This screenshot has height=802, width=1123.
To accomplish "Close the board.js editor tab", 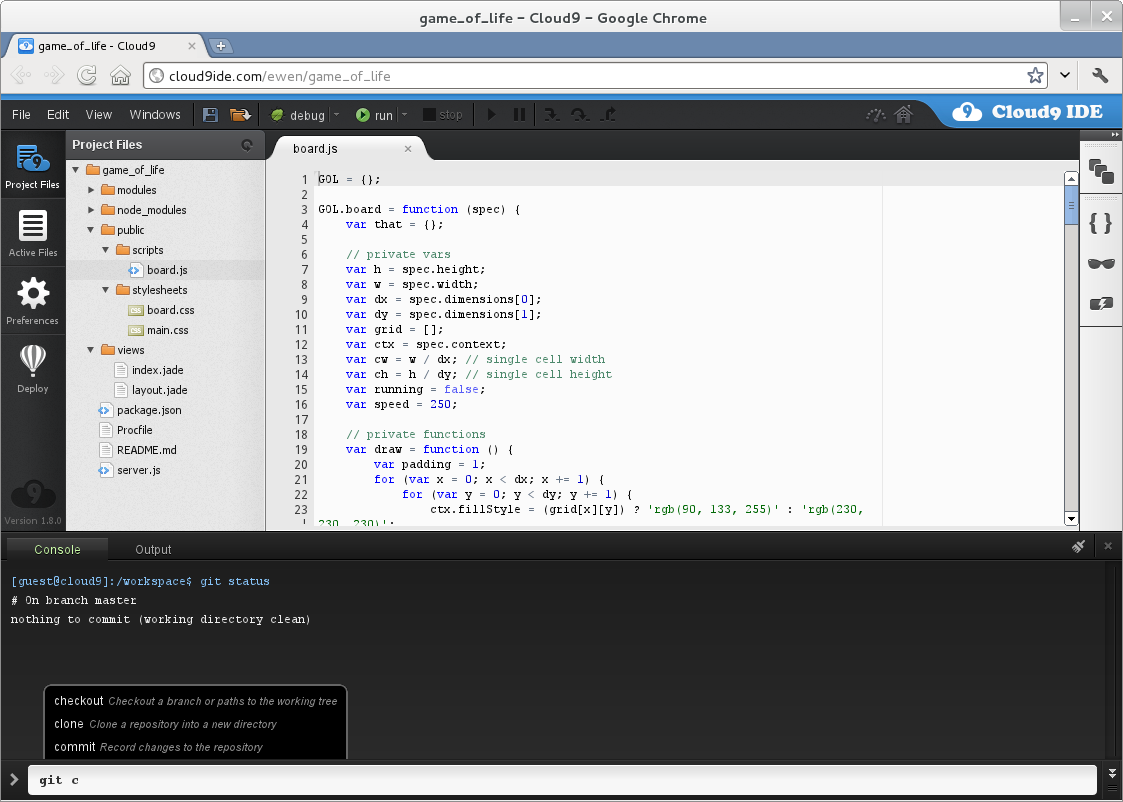I will pyautogui.click(x=408, y=149).
